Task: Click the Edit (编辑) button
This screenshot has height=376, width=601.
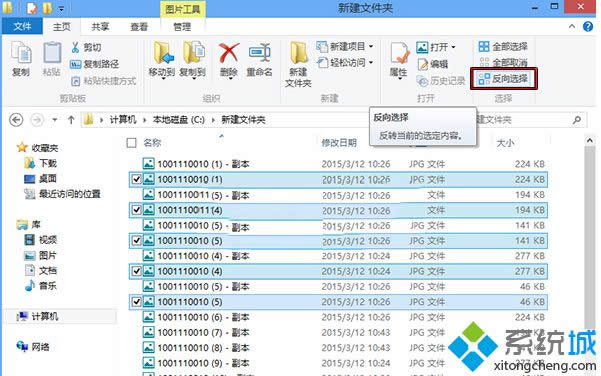Action: point(433,64)
